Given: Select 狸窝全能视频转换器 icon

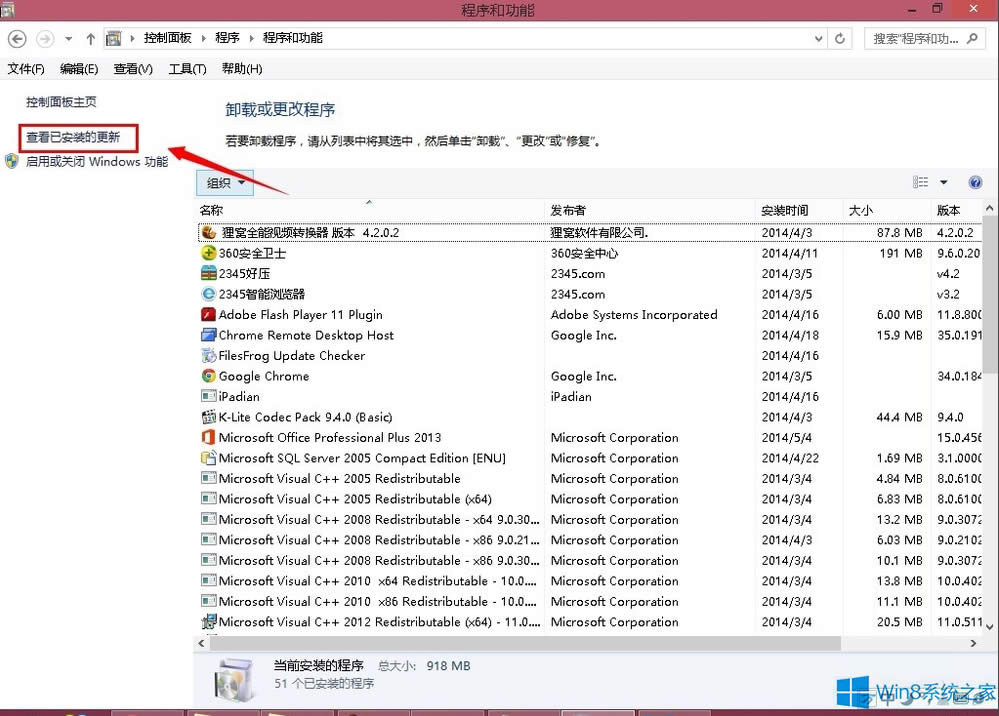Looking at the screenshot, I should 209,233.
